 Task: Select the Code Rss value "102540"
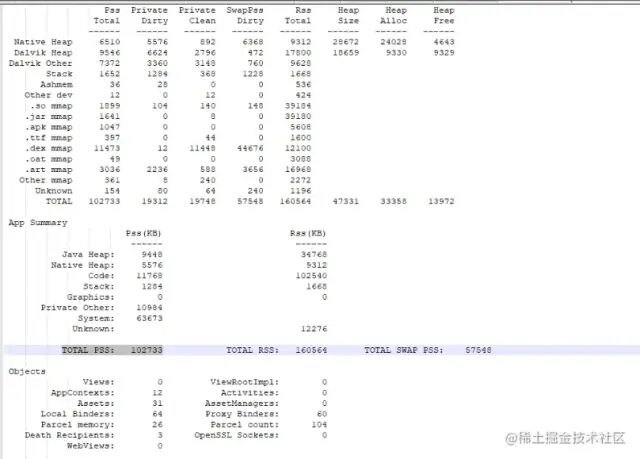coord(311,276)
